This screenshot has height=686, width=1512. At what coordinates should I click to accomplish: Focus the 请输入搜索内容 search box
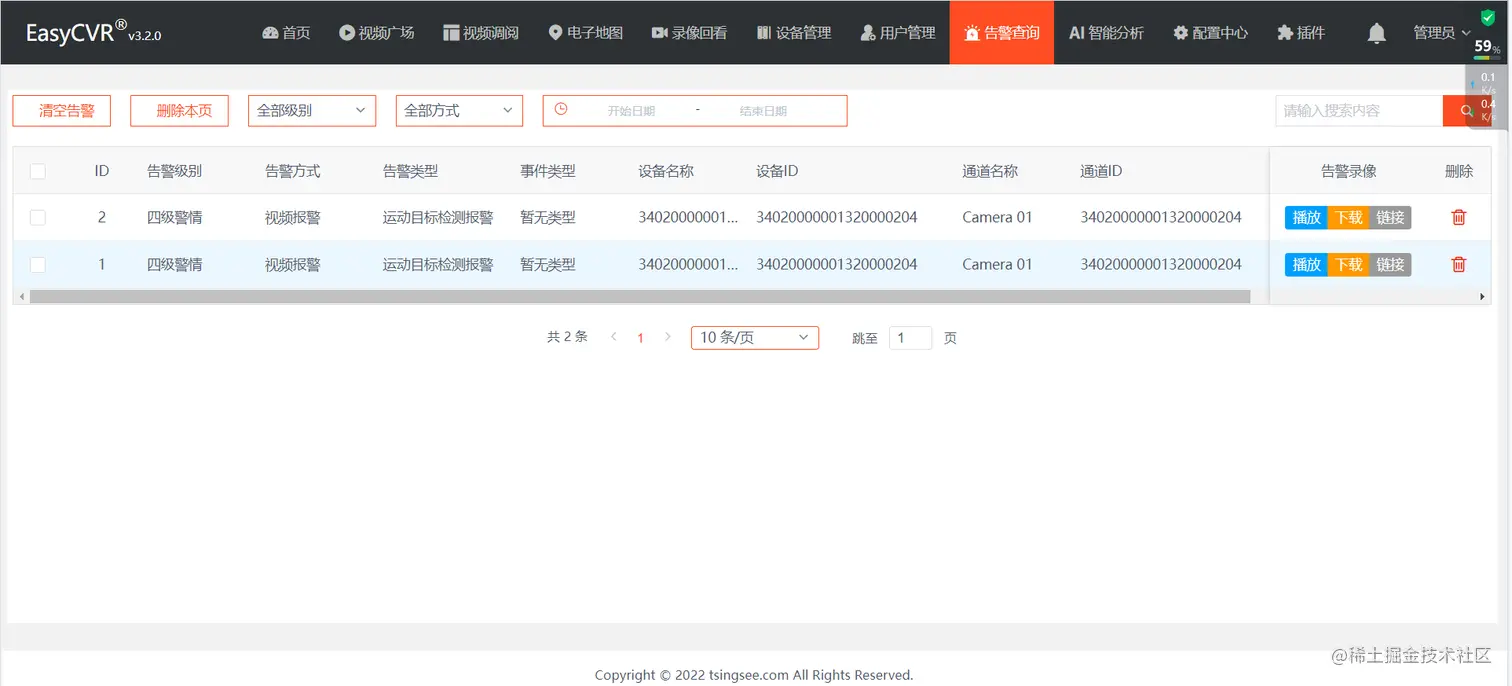pyautogui.click(x=1359, y=111)
